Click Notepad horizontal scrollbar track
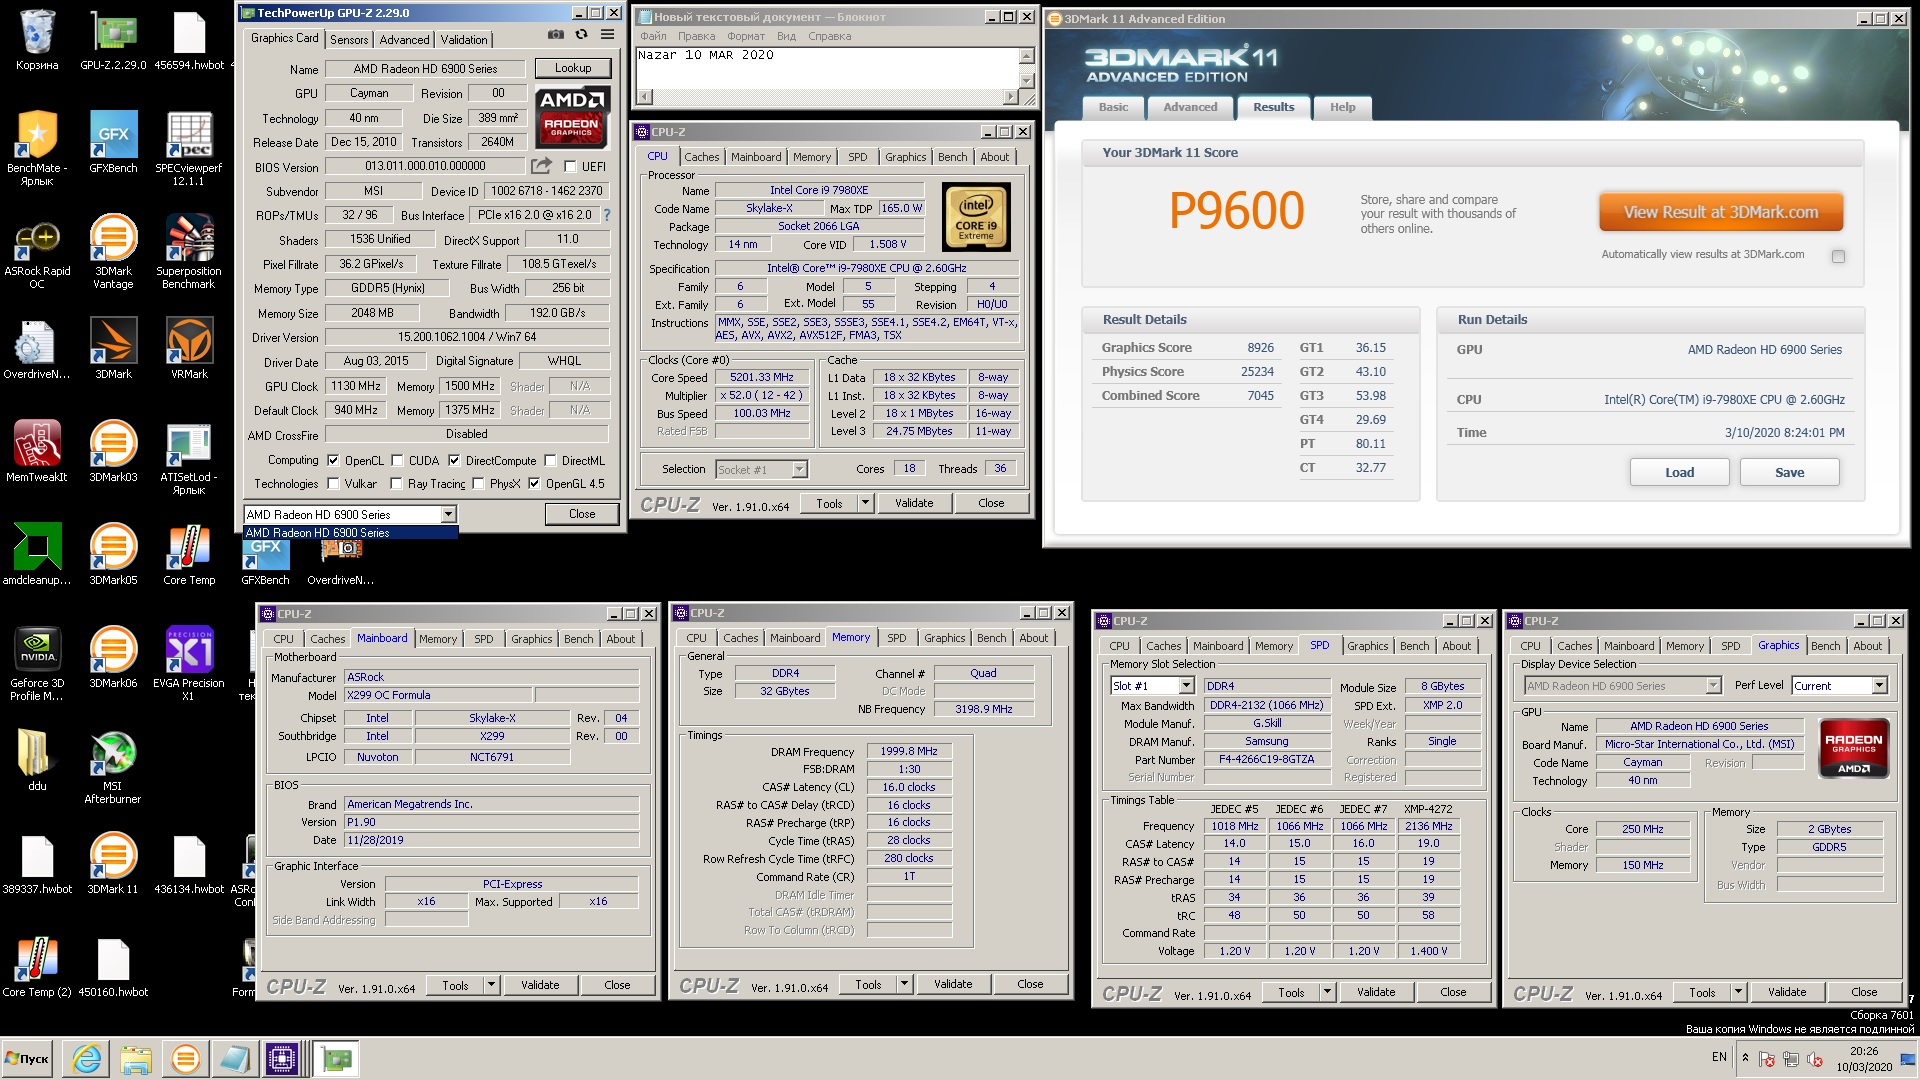1920x1080 pixels. 828,97
